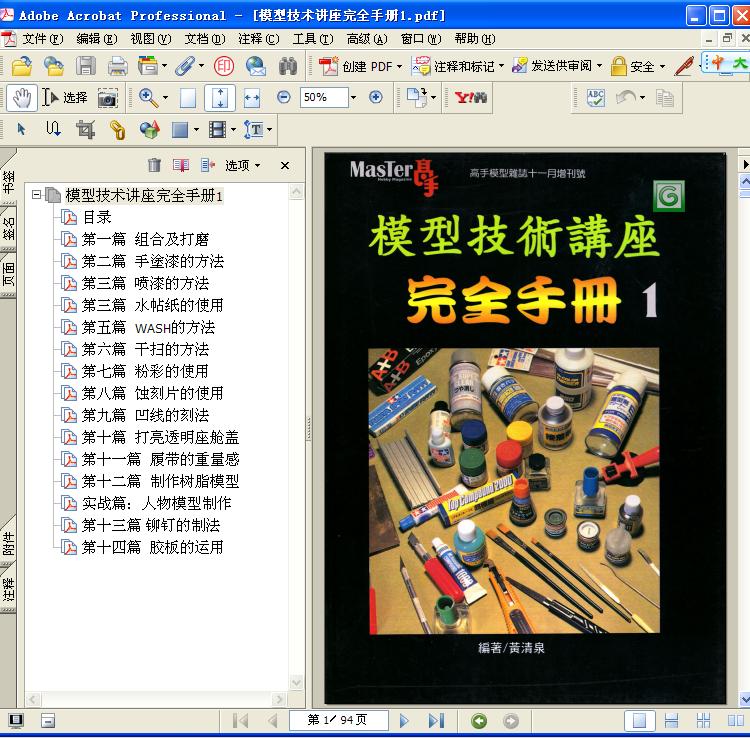Viewport: 750px width, 738px height.
Task: Click the Fit Page icon
Action: pos(220,98)
